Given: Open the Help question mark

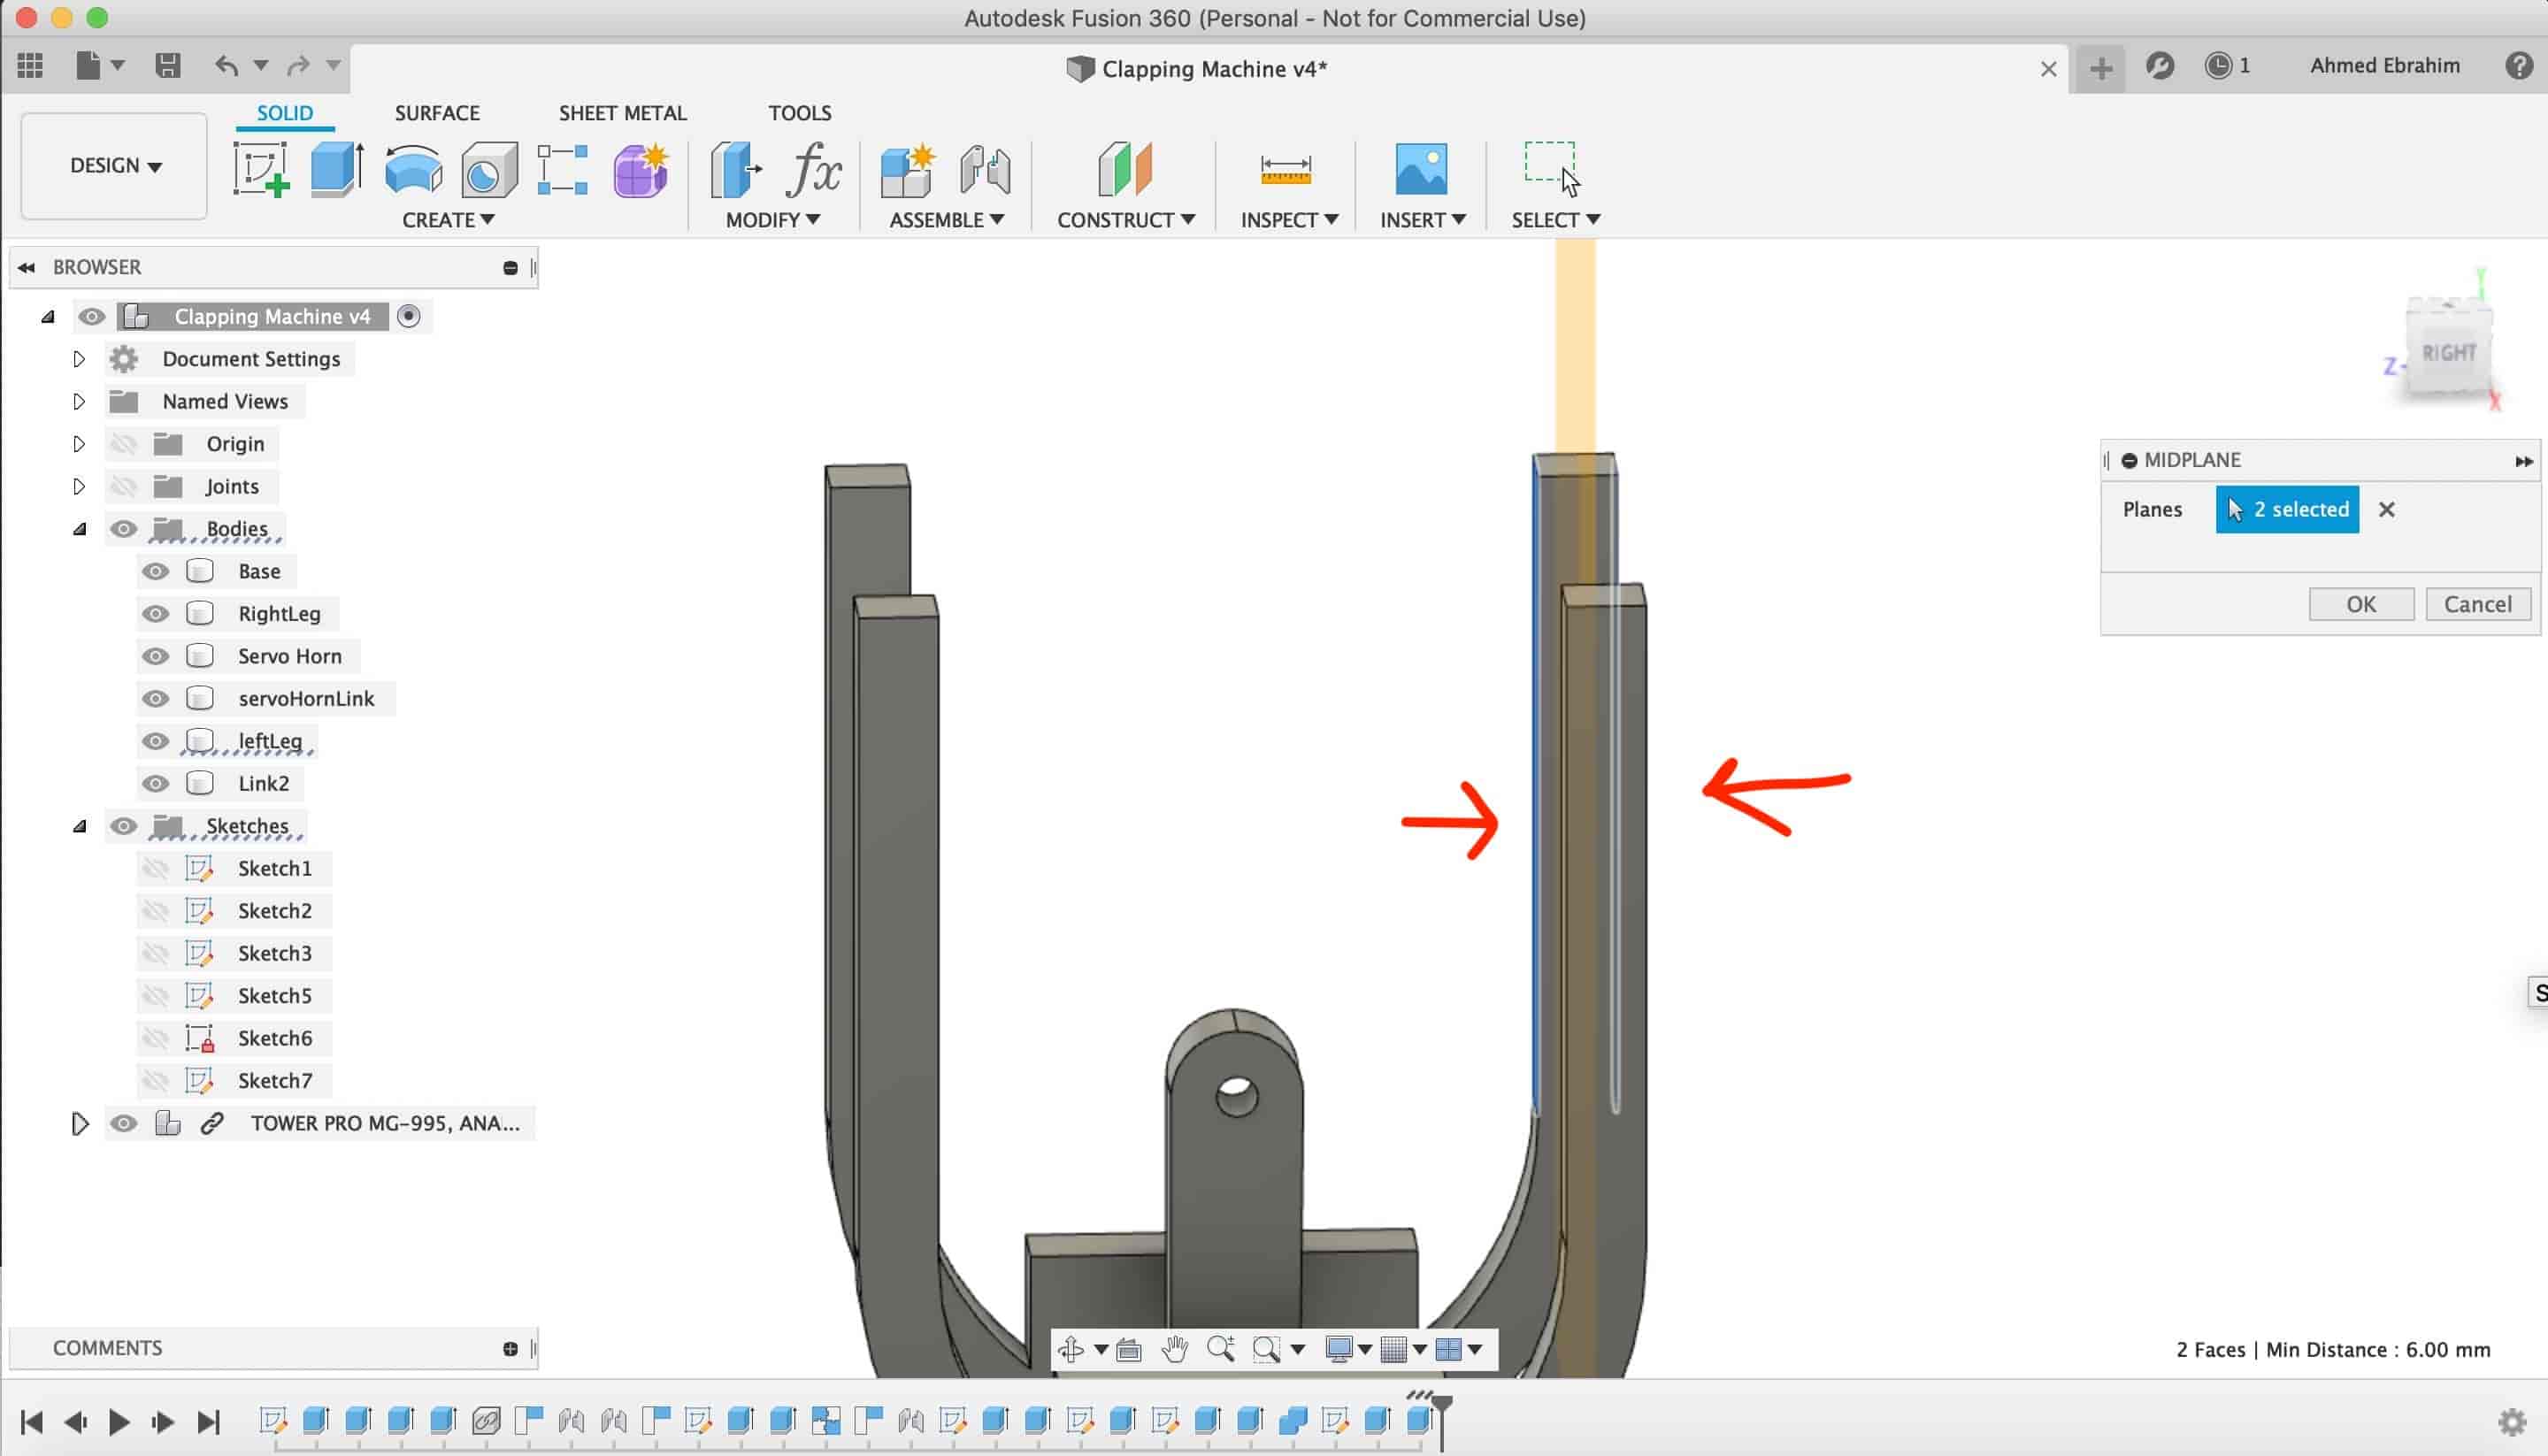Looking at the screenshot, I should tap(2519, 66).
